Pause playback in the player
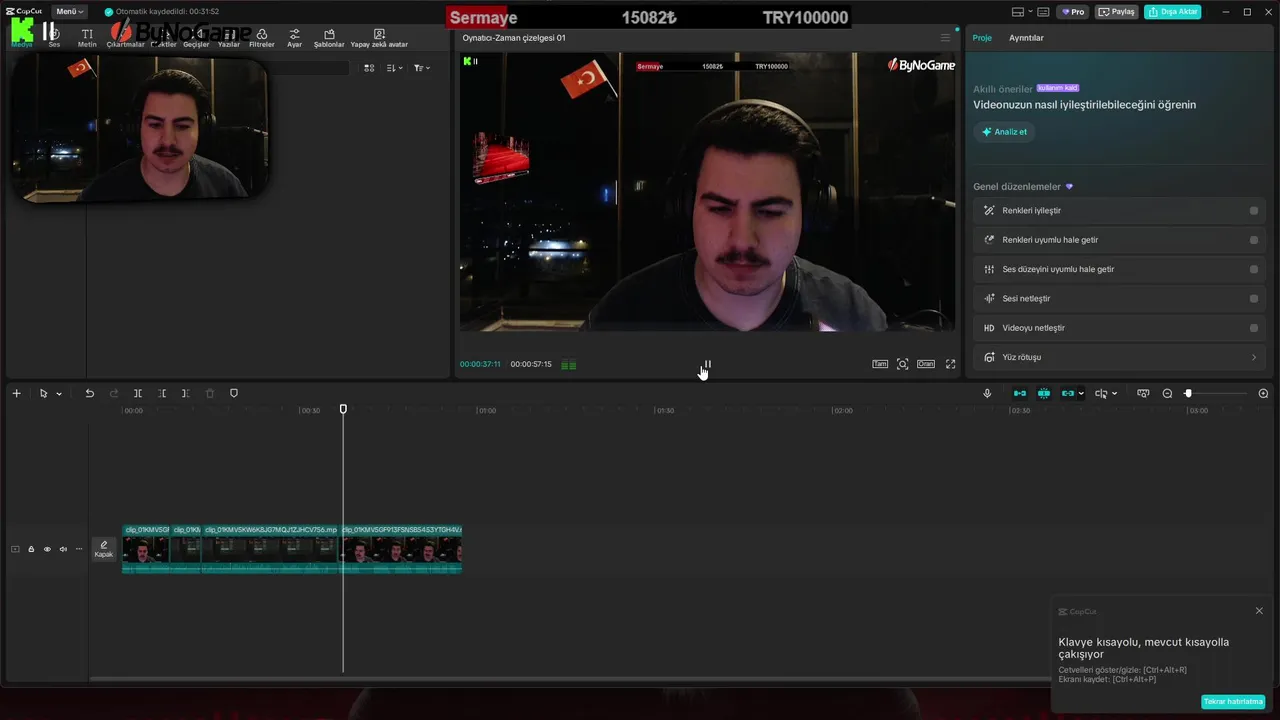 (707, 364)
